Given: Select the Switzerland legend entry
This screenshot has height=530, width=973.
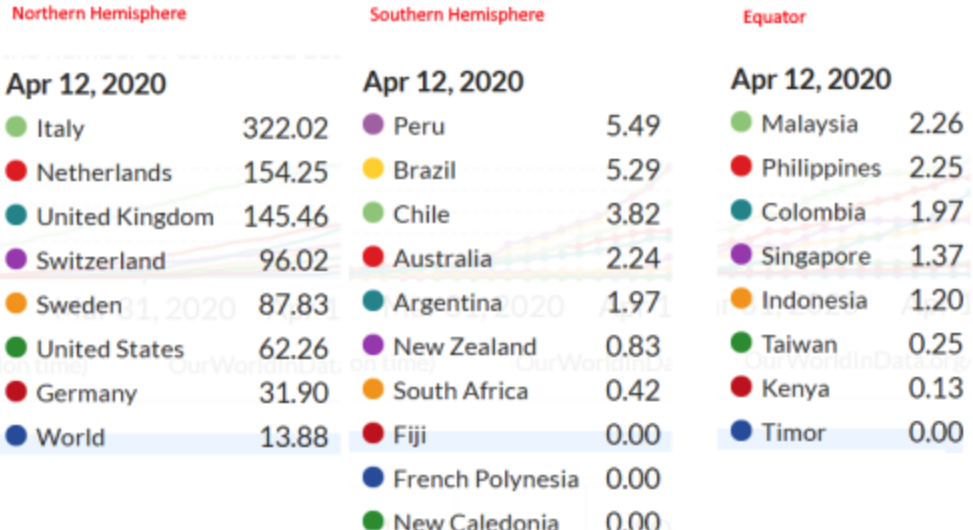Looking at the screenshot, I should coord(100,261).
